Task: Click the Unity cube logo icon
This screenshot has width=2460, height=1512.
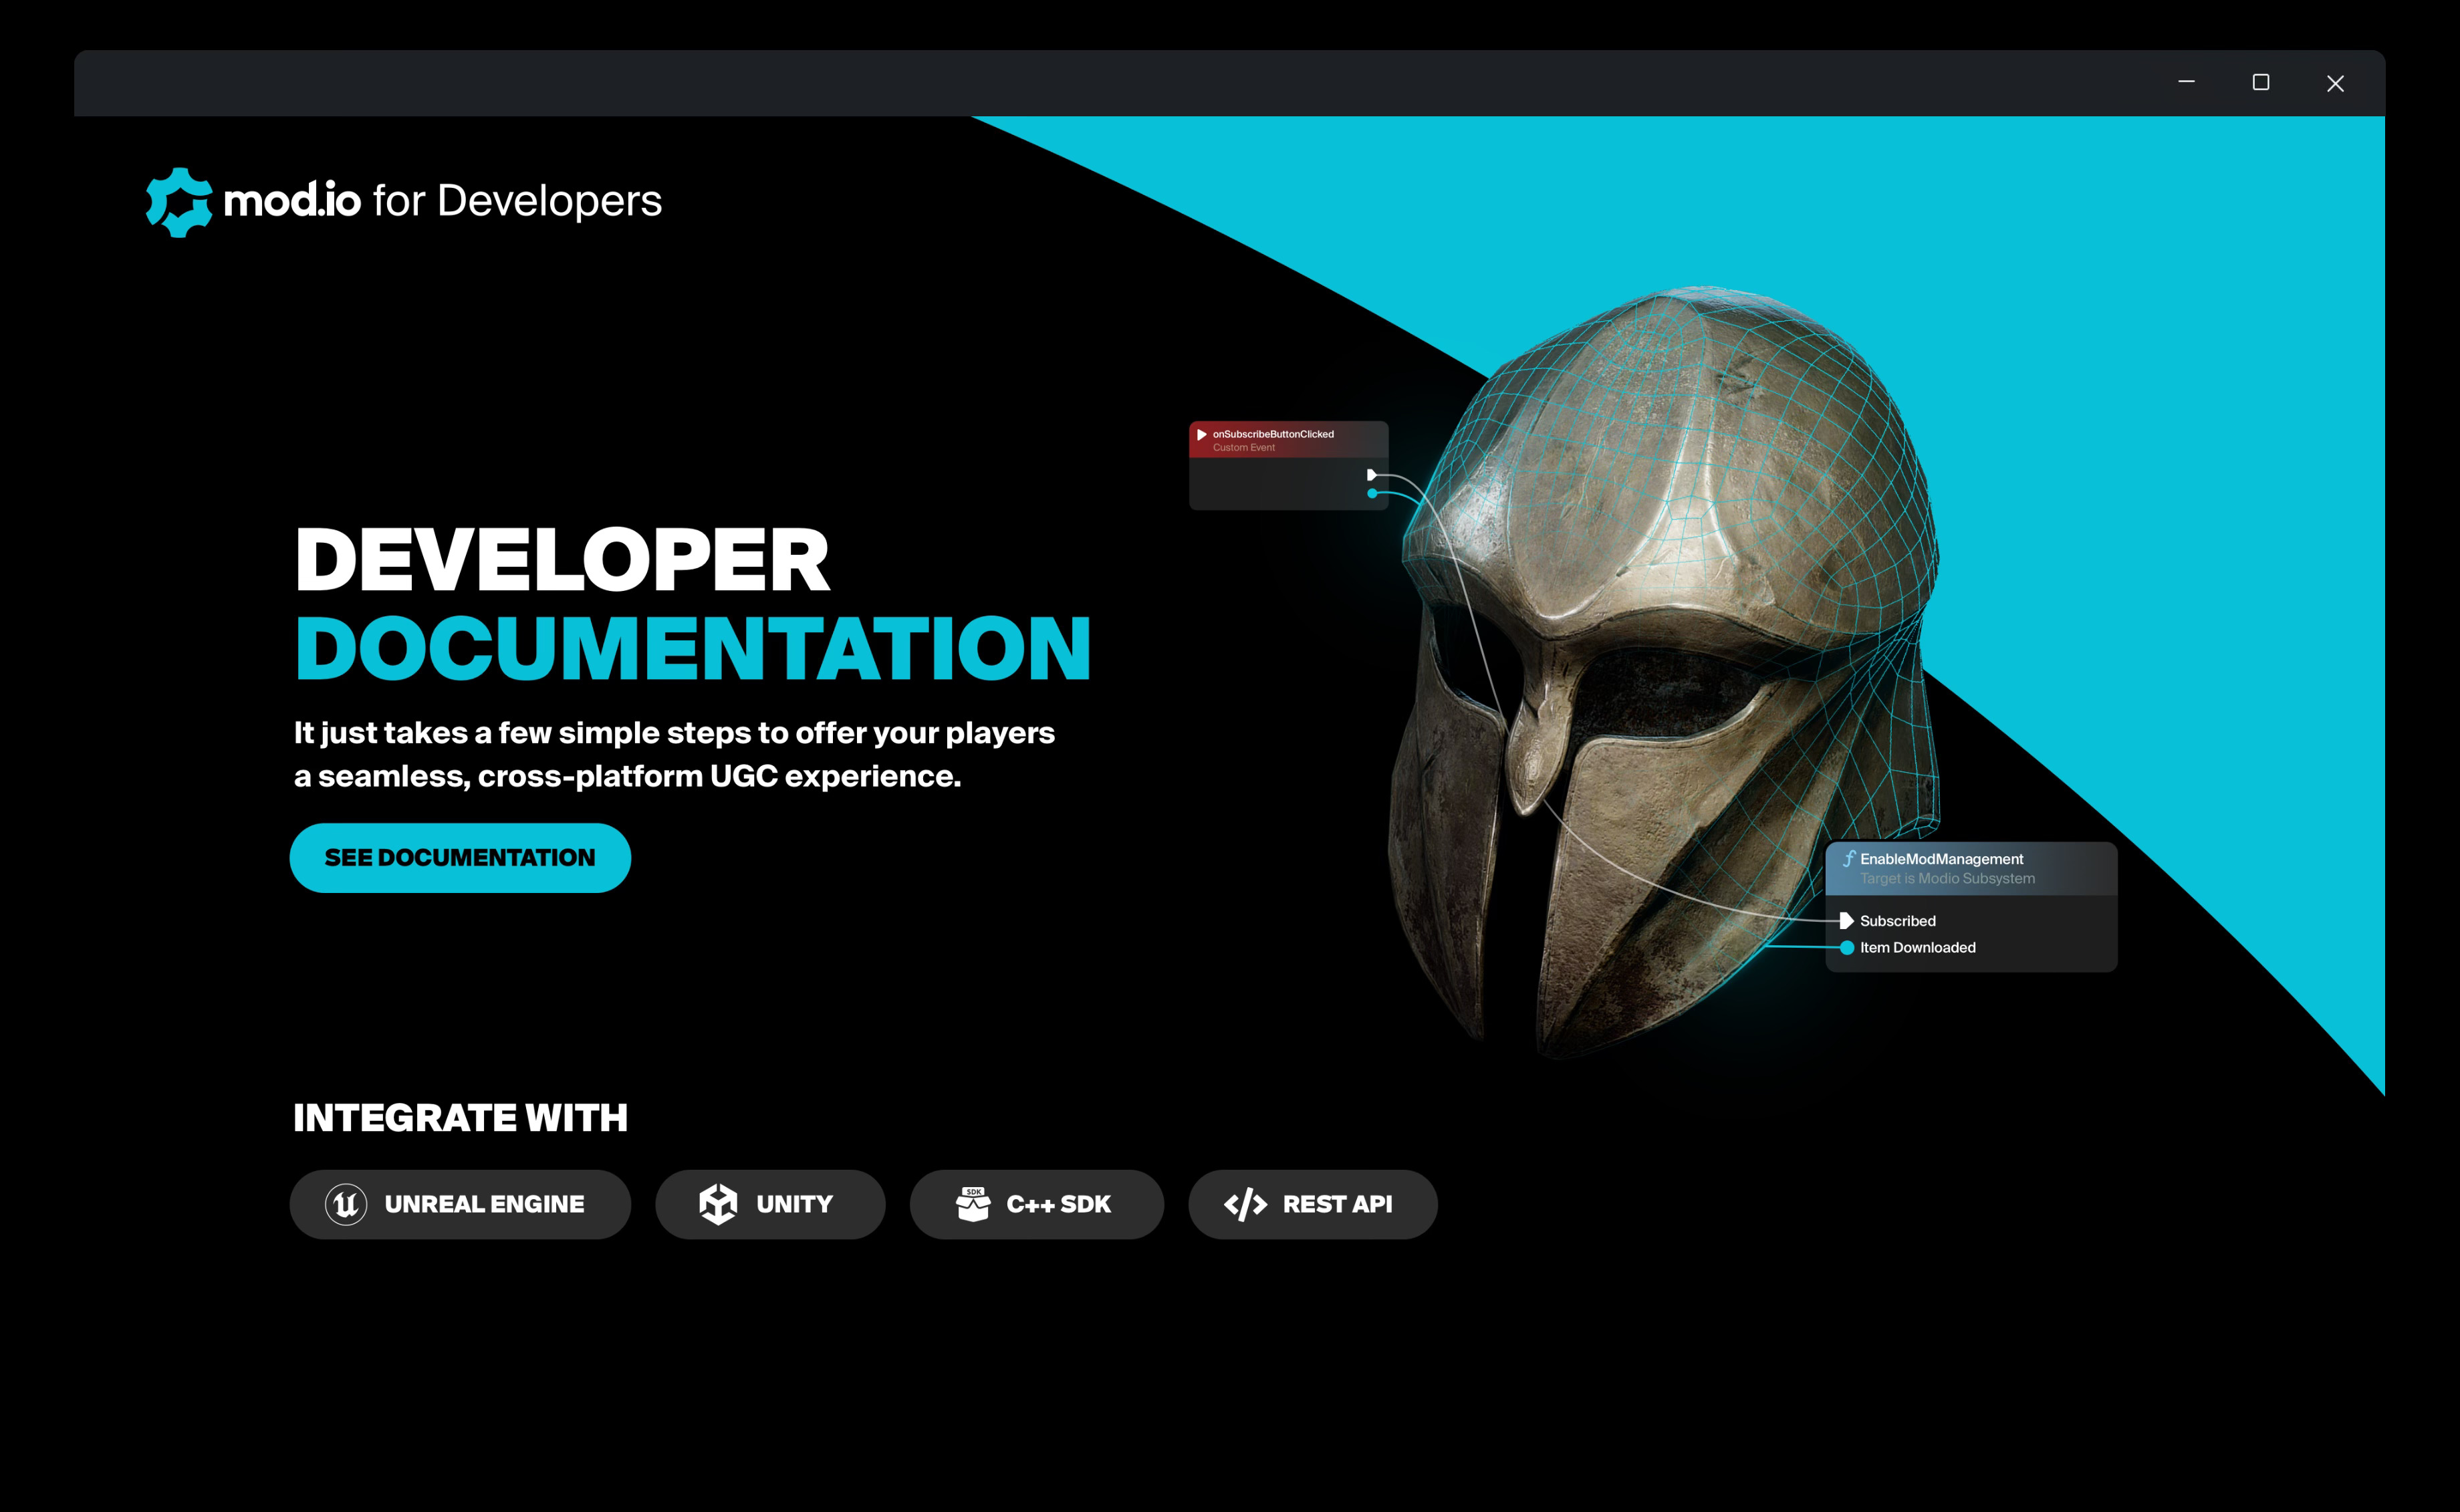Action: tap(718, 1204)
